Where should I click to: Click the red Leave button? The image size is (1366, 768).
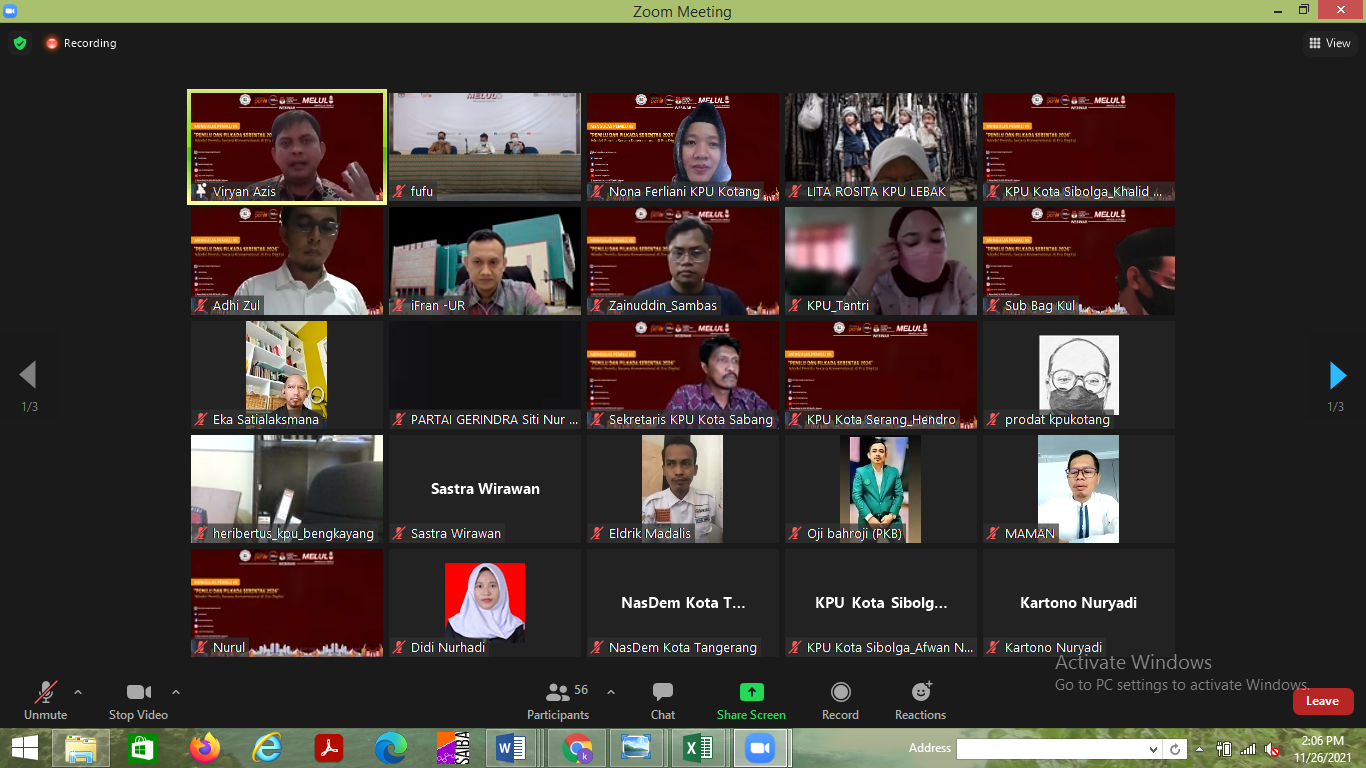click(x=1322, y=701)
